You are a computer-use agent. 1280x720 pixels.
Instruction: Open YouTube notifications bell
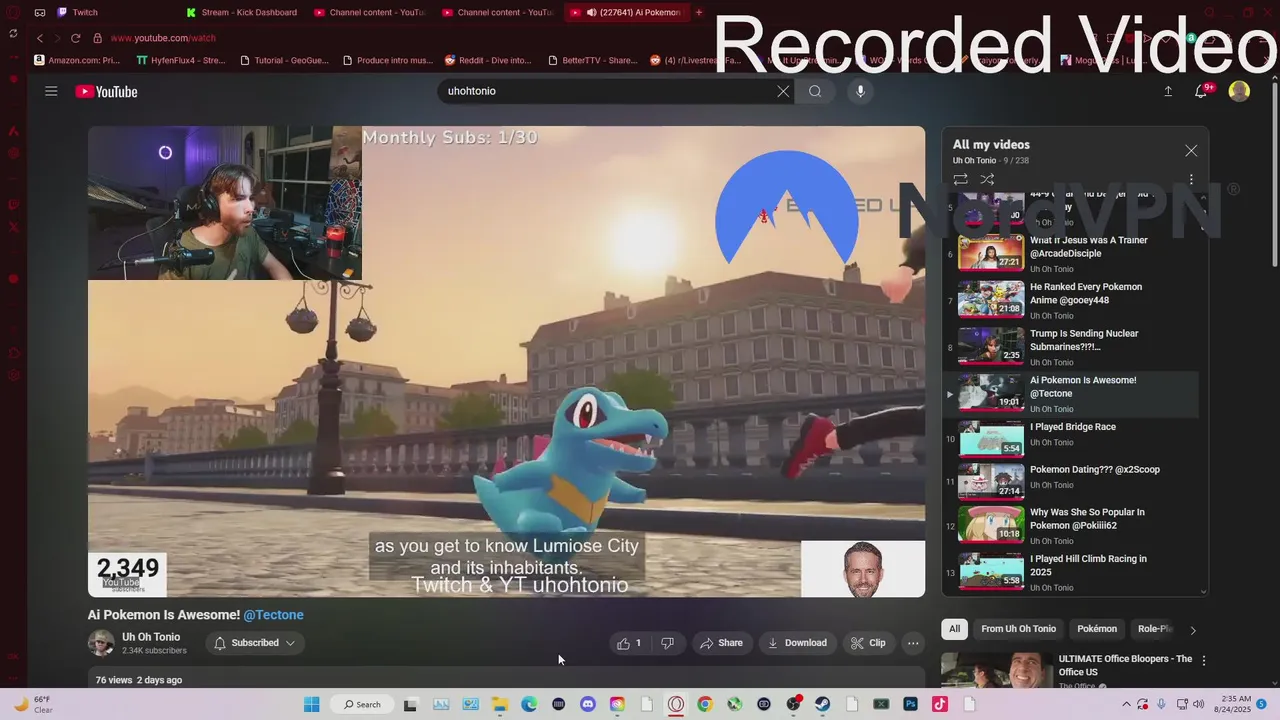click(x=1202, y=91)
